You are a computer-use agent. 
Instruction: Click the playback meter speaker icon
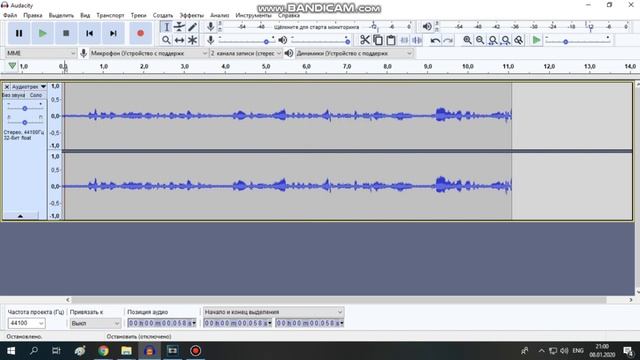[427, 27]
